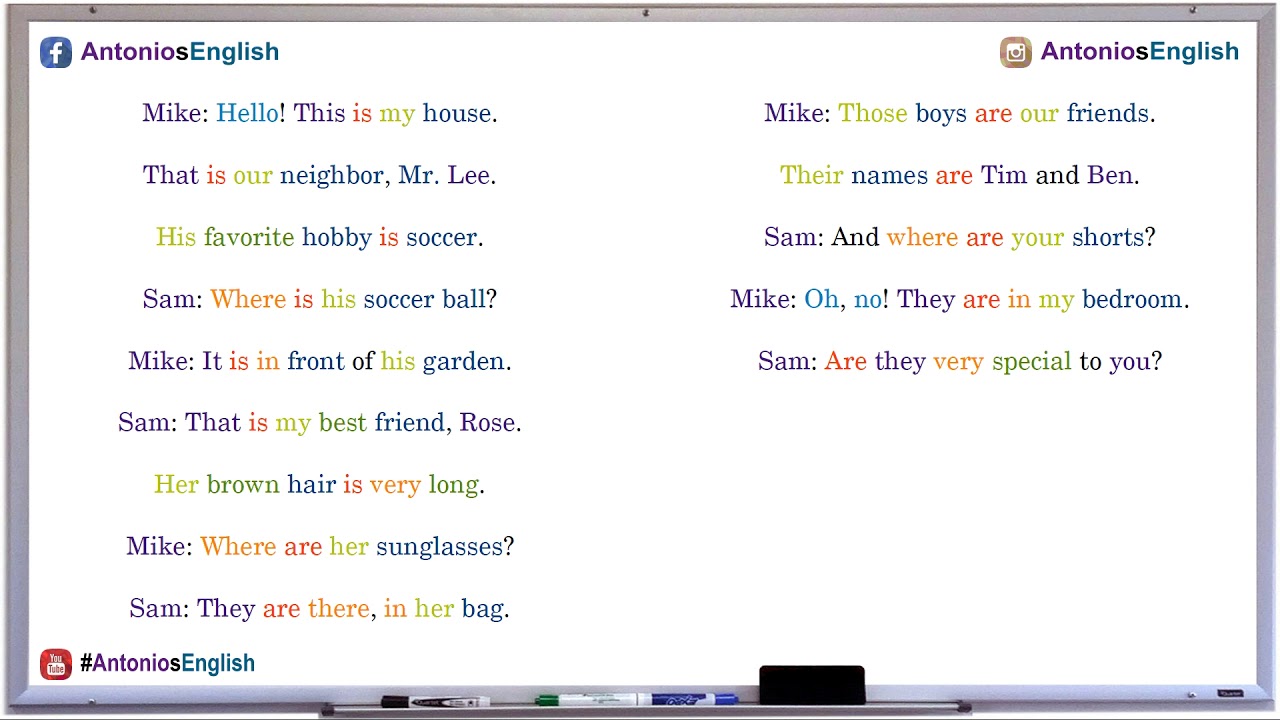This screenshot has width=1280, height=720.
Task: Click the line "Sam: Are they very special to you?"
Action: tap(960, 361)
